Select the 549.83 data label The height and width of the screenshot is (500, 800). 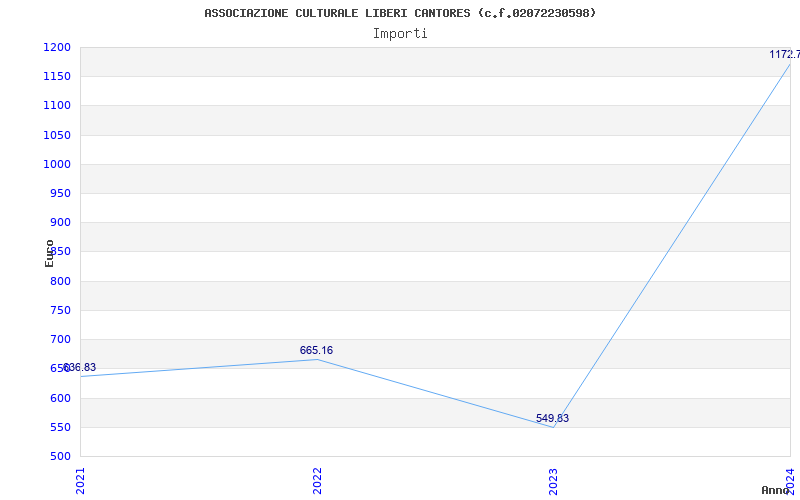553,418
